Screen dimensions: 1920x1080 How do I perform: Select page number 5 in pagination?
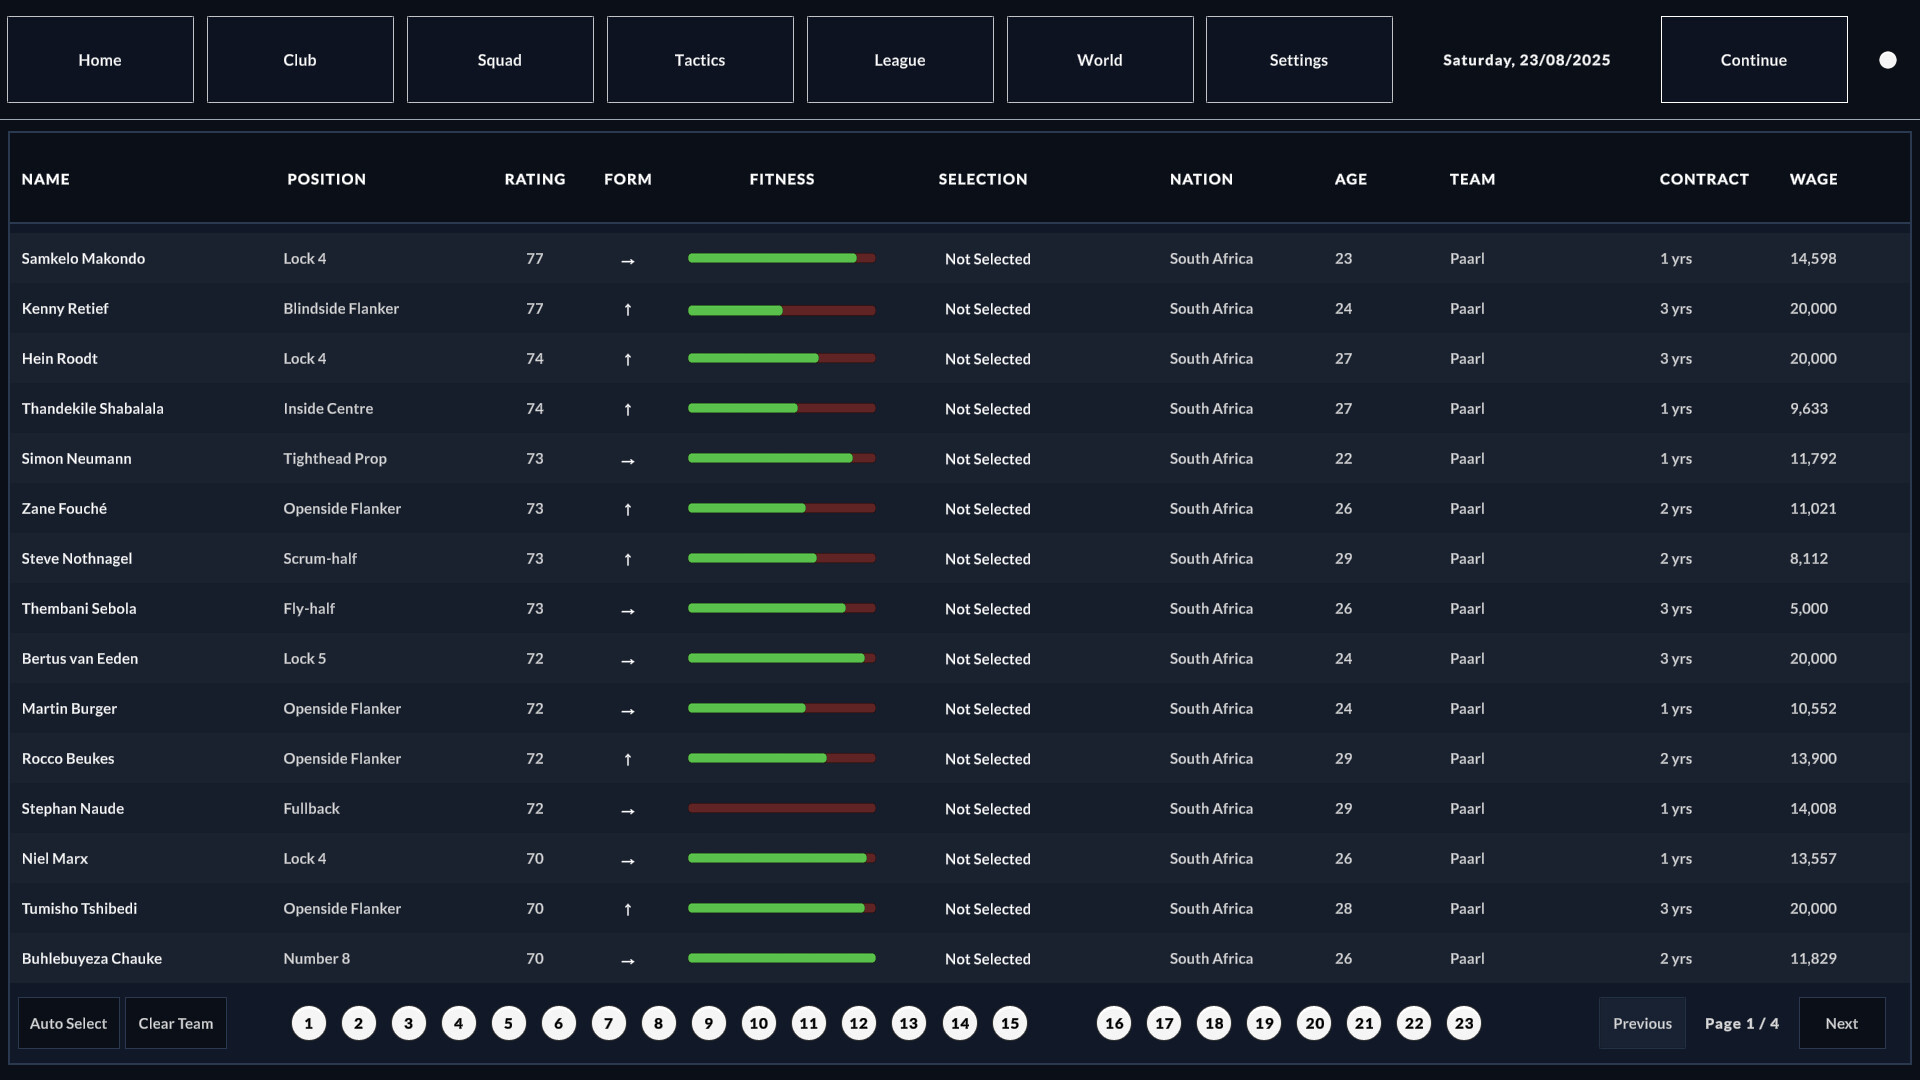click(x=509, y=1023)
